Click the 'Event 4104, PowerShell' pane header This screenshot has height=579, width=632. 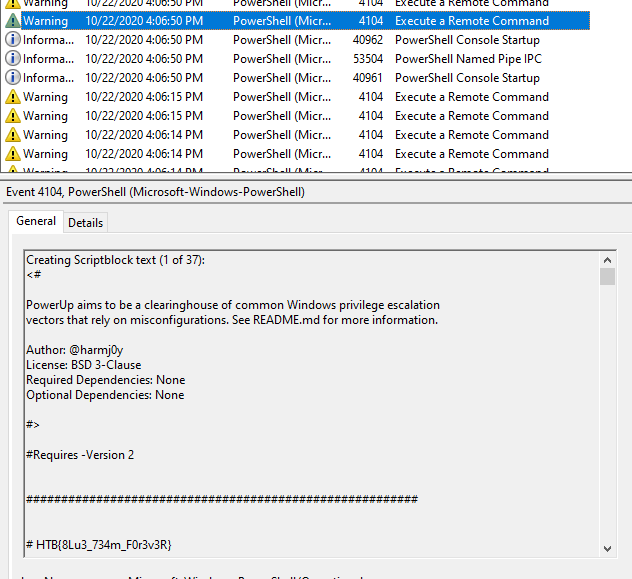[x=155, y=192]
